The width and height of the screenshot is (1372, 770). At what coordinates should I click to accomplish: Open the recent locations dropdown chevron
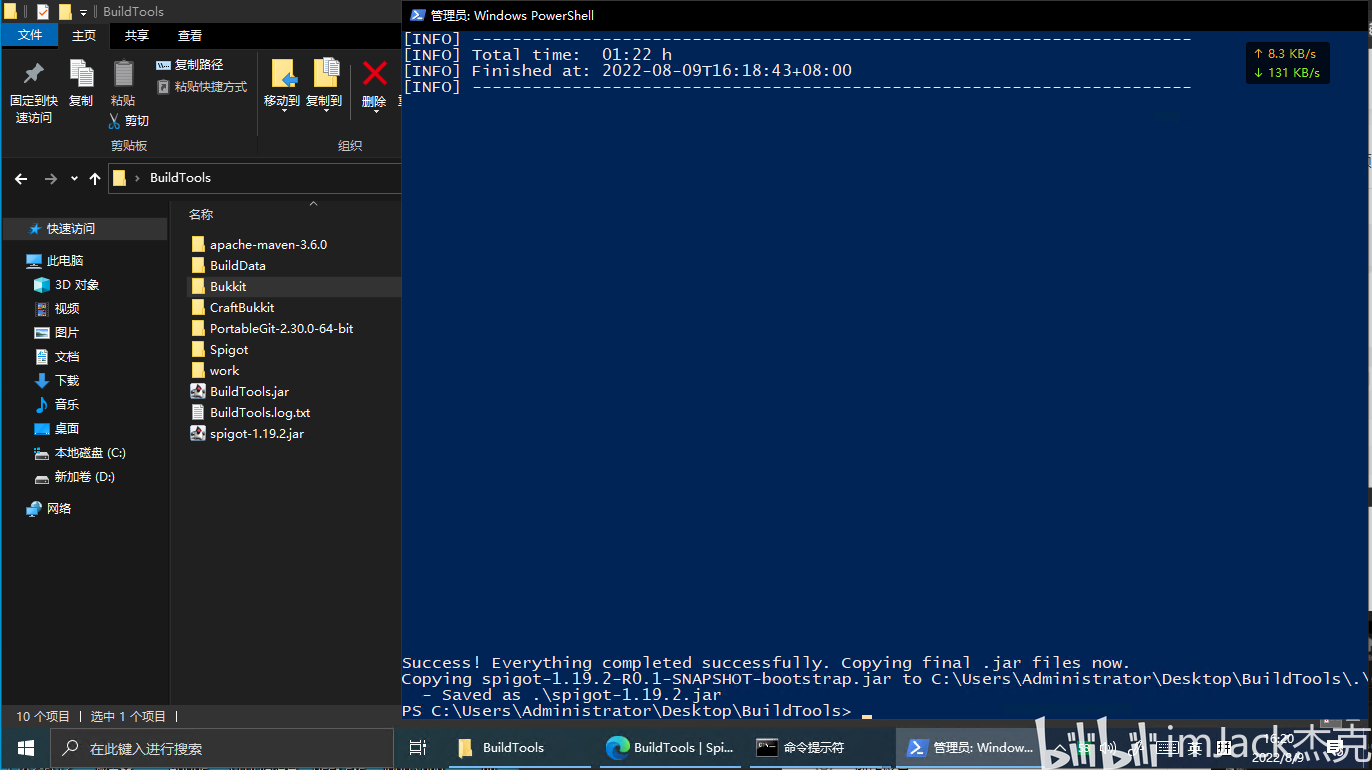click(x=74, y=179)
